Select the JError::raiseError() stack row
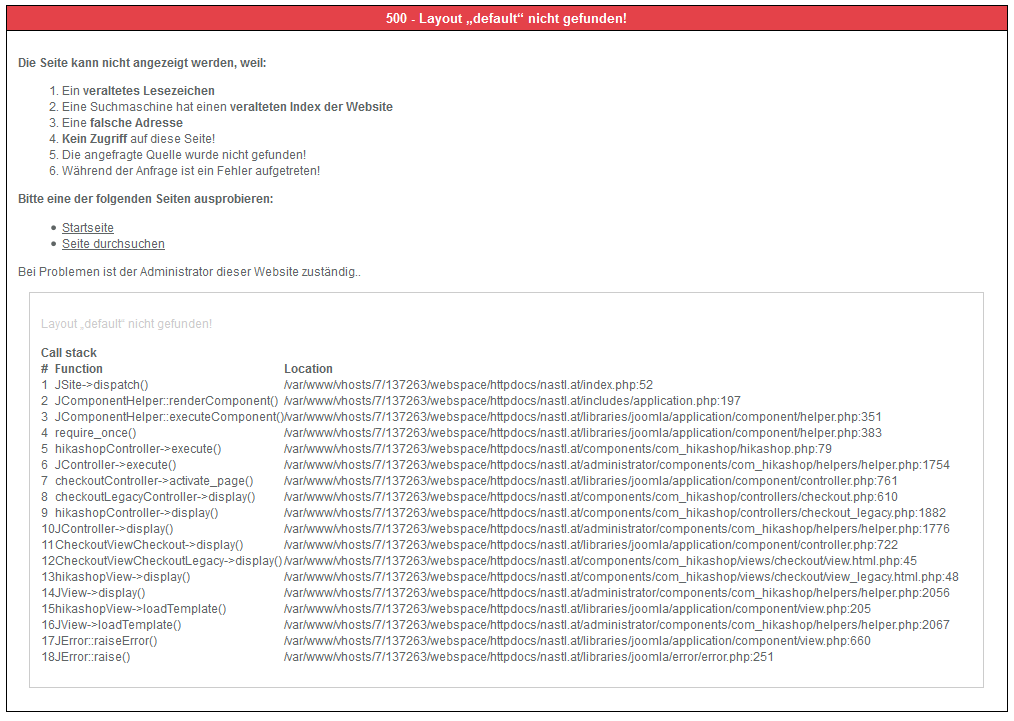Screen dimensions: 1014x721 click(106, 641)
